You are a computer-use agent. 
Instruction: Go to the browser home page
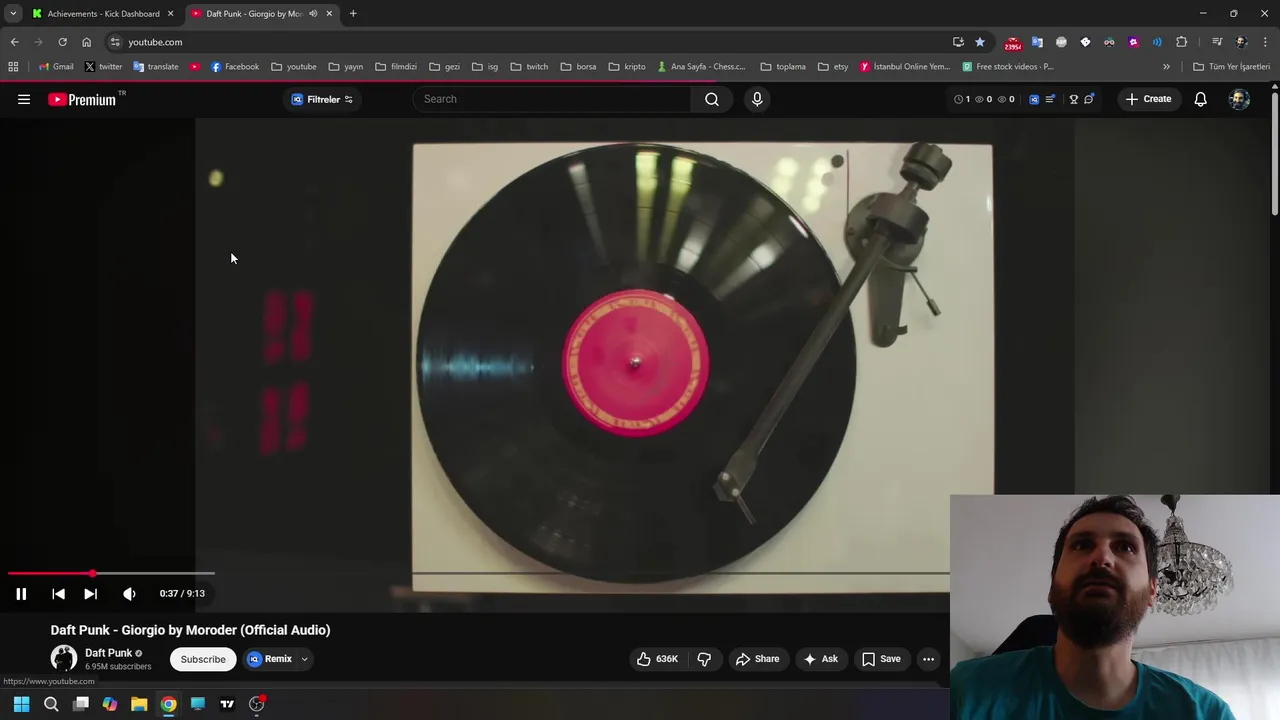(x=86, y=42)
